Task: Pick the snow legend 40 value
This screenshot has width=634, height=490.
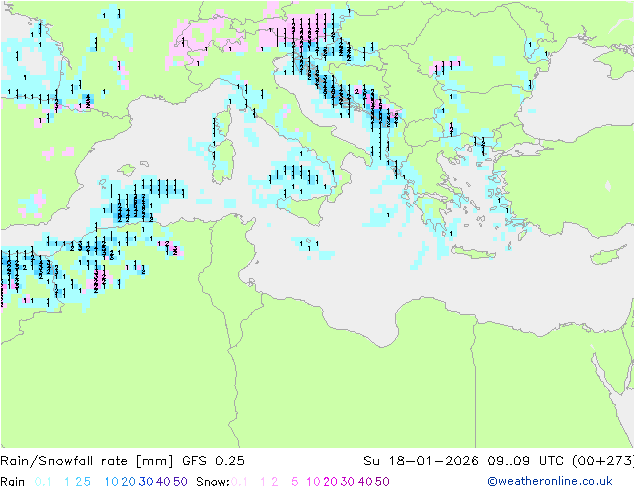Action: click(x=365, y=482)
